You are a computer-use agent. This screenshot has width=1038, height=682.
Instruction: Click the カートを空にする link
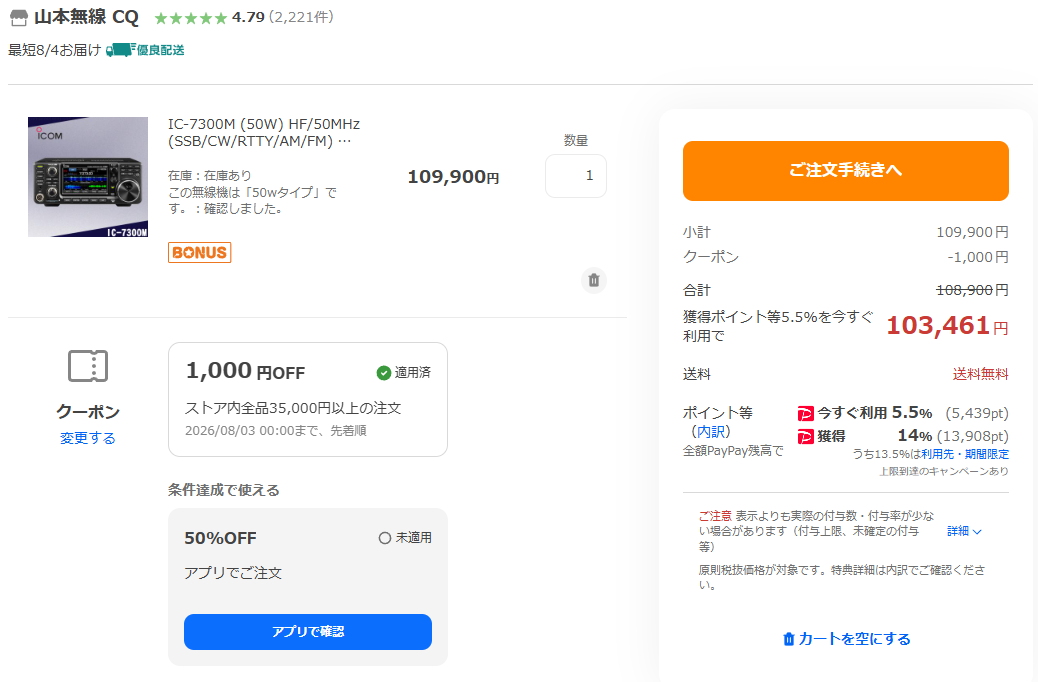846,639
